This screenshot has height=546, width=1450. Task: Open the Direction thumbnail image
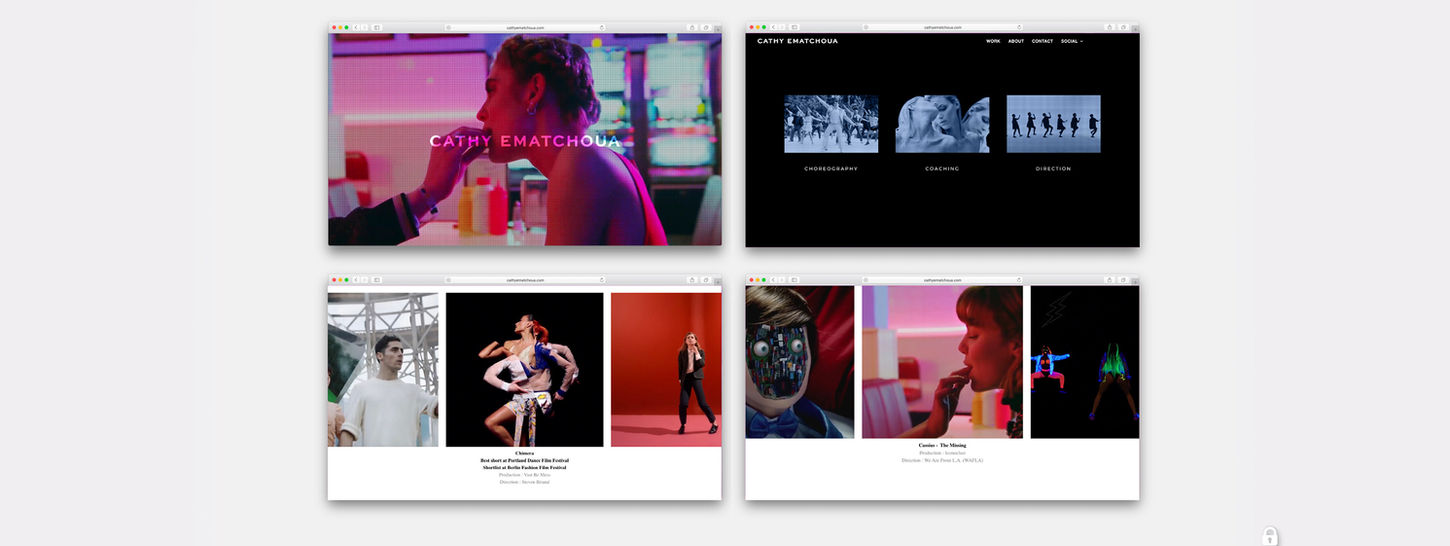(x=1053, y=124)
